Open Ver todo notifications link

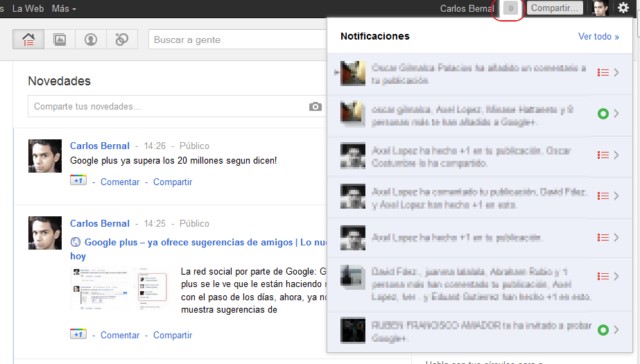pos(598,37)
